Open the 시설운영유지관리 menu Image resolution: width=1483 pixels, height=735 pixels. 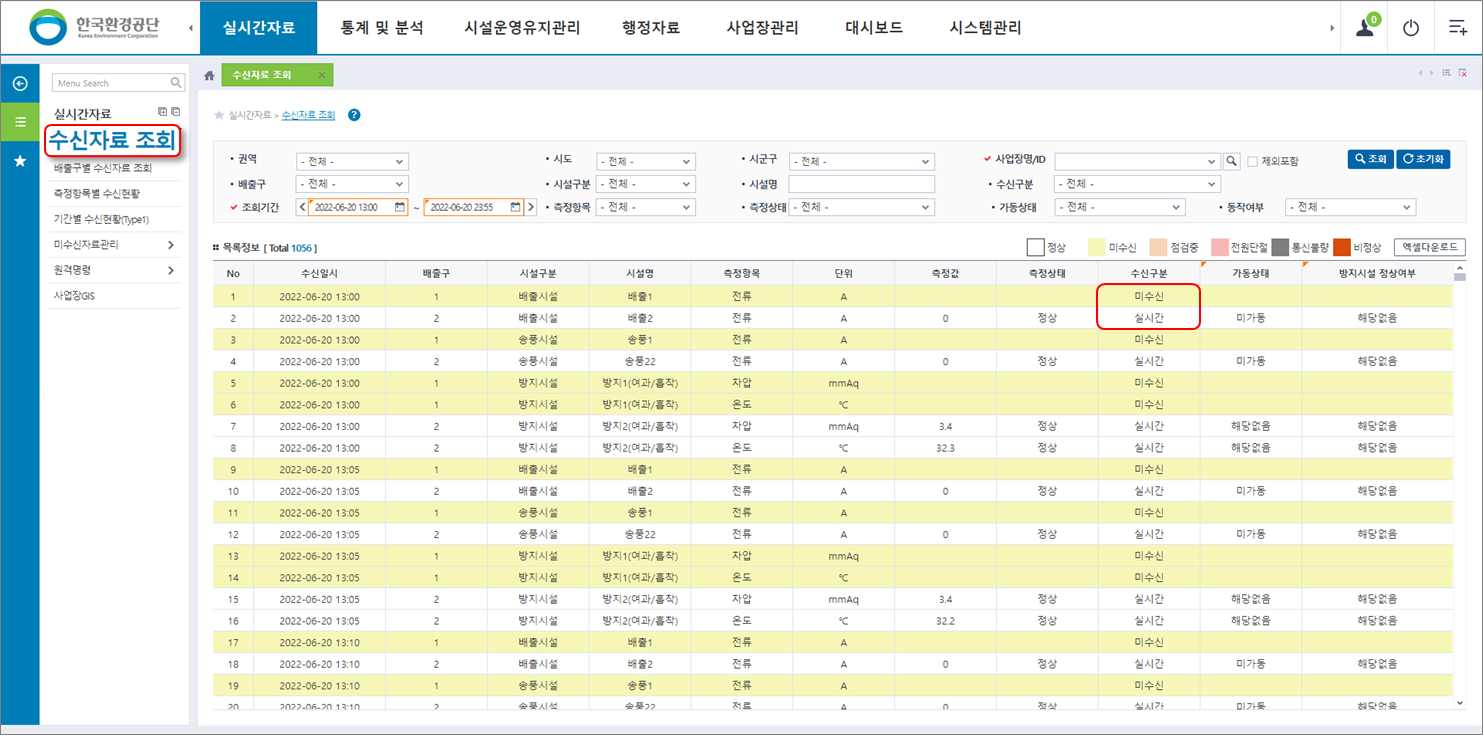click(522, 28)
